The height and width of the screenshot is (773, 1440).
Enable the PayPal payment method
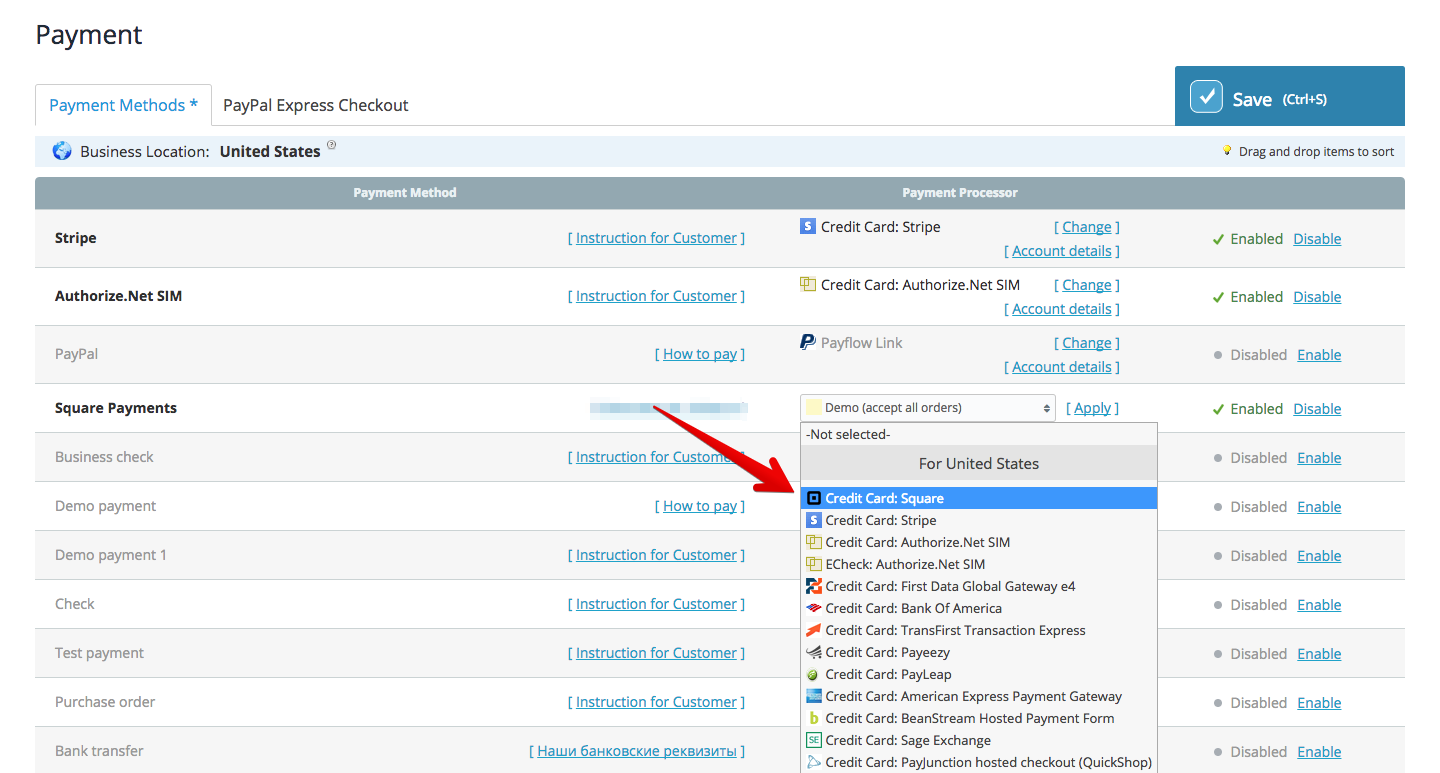point(1319,355)
